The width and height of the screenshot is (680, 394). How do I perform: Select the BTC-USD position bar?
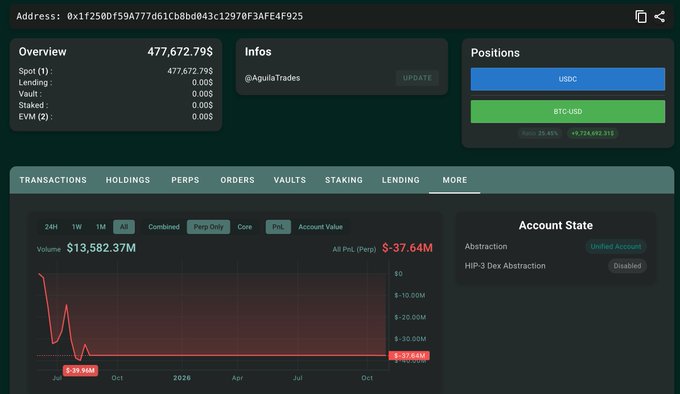click(568, 111)
